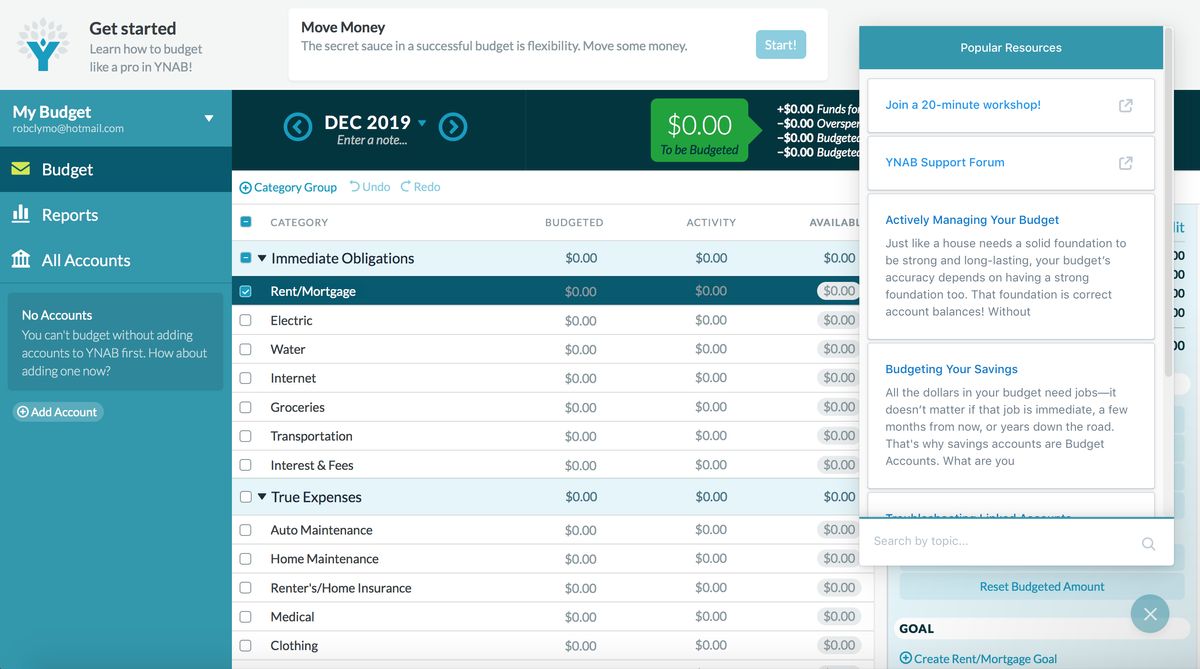Open the All Accounts section
This screenshot has height=669, width=1200.
[82, 259]
